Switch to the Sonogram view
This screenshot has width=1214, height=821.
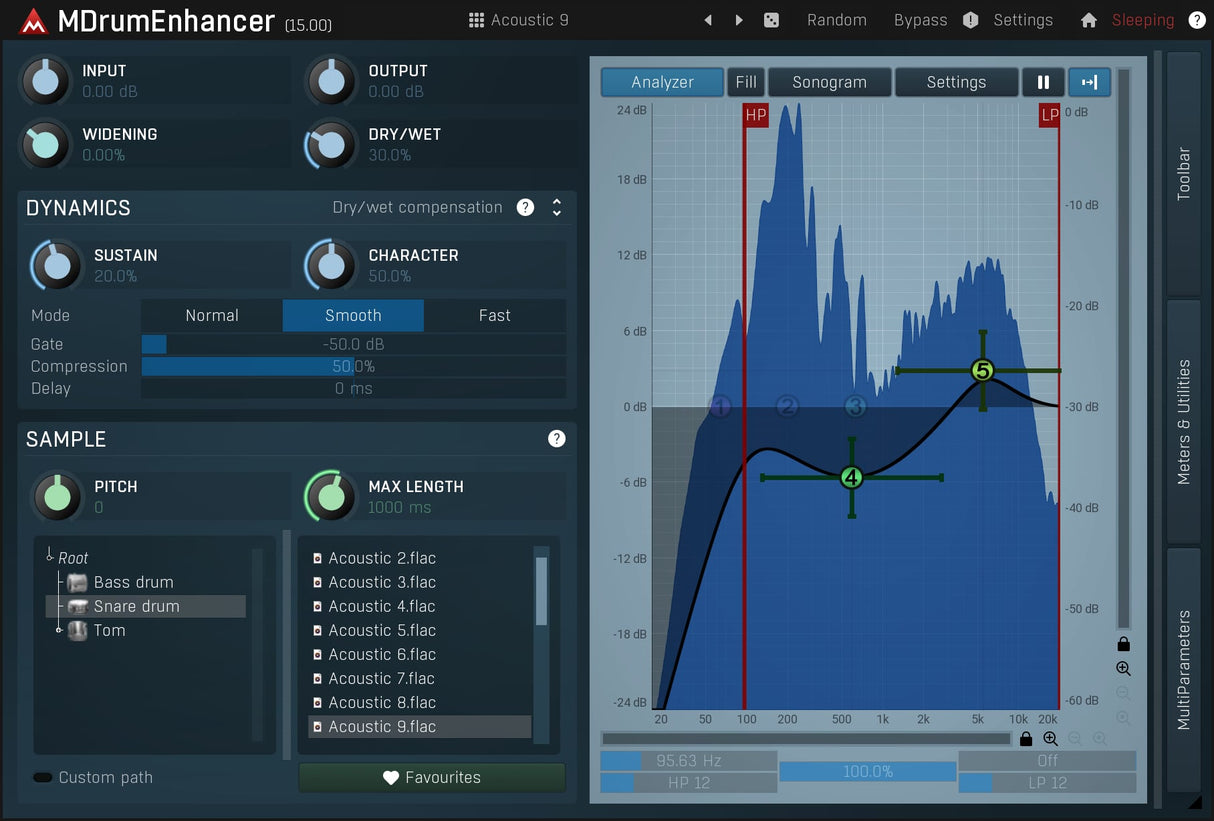(x=829, y=82)
